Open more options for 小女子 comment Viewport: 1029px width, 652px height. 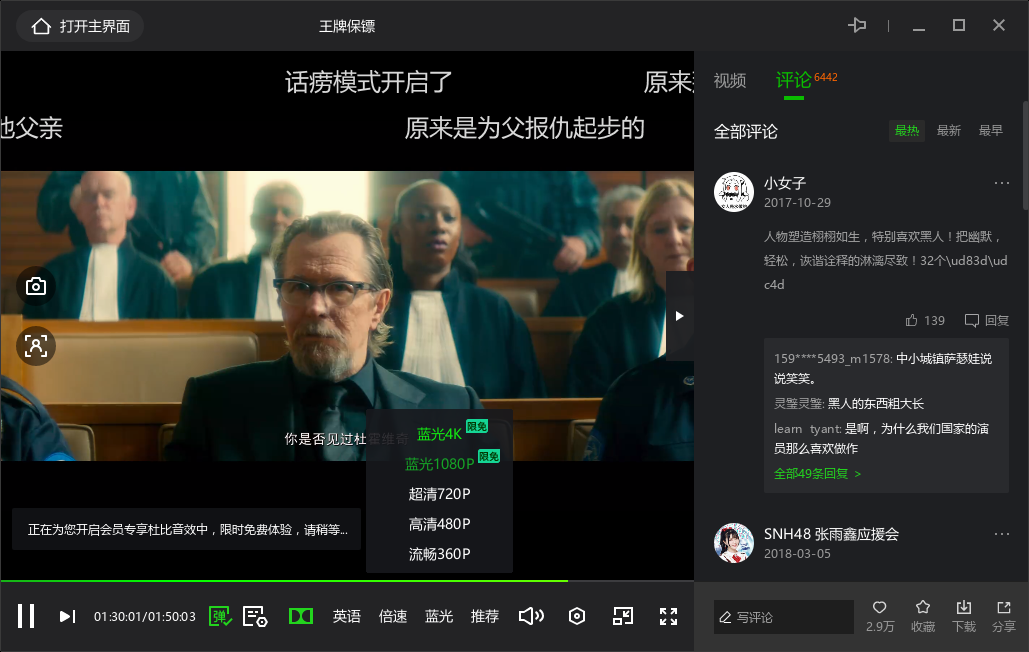pyautogui.click(x=1001, y=183)
